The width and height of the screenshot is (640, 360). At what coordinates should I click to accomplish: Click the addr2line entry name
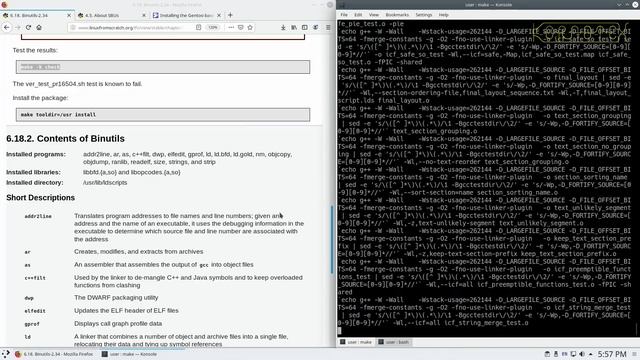pos(38,216)
